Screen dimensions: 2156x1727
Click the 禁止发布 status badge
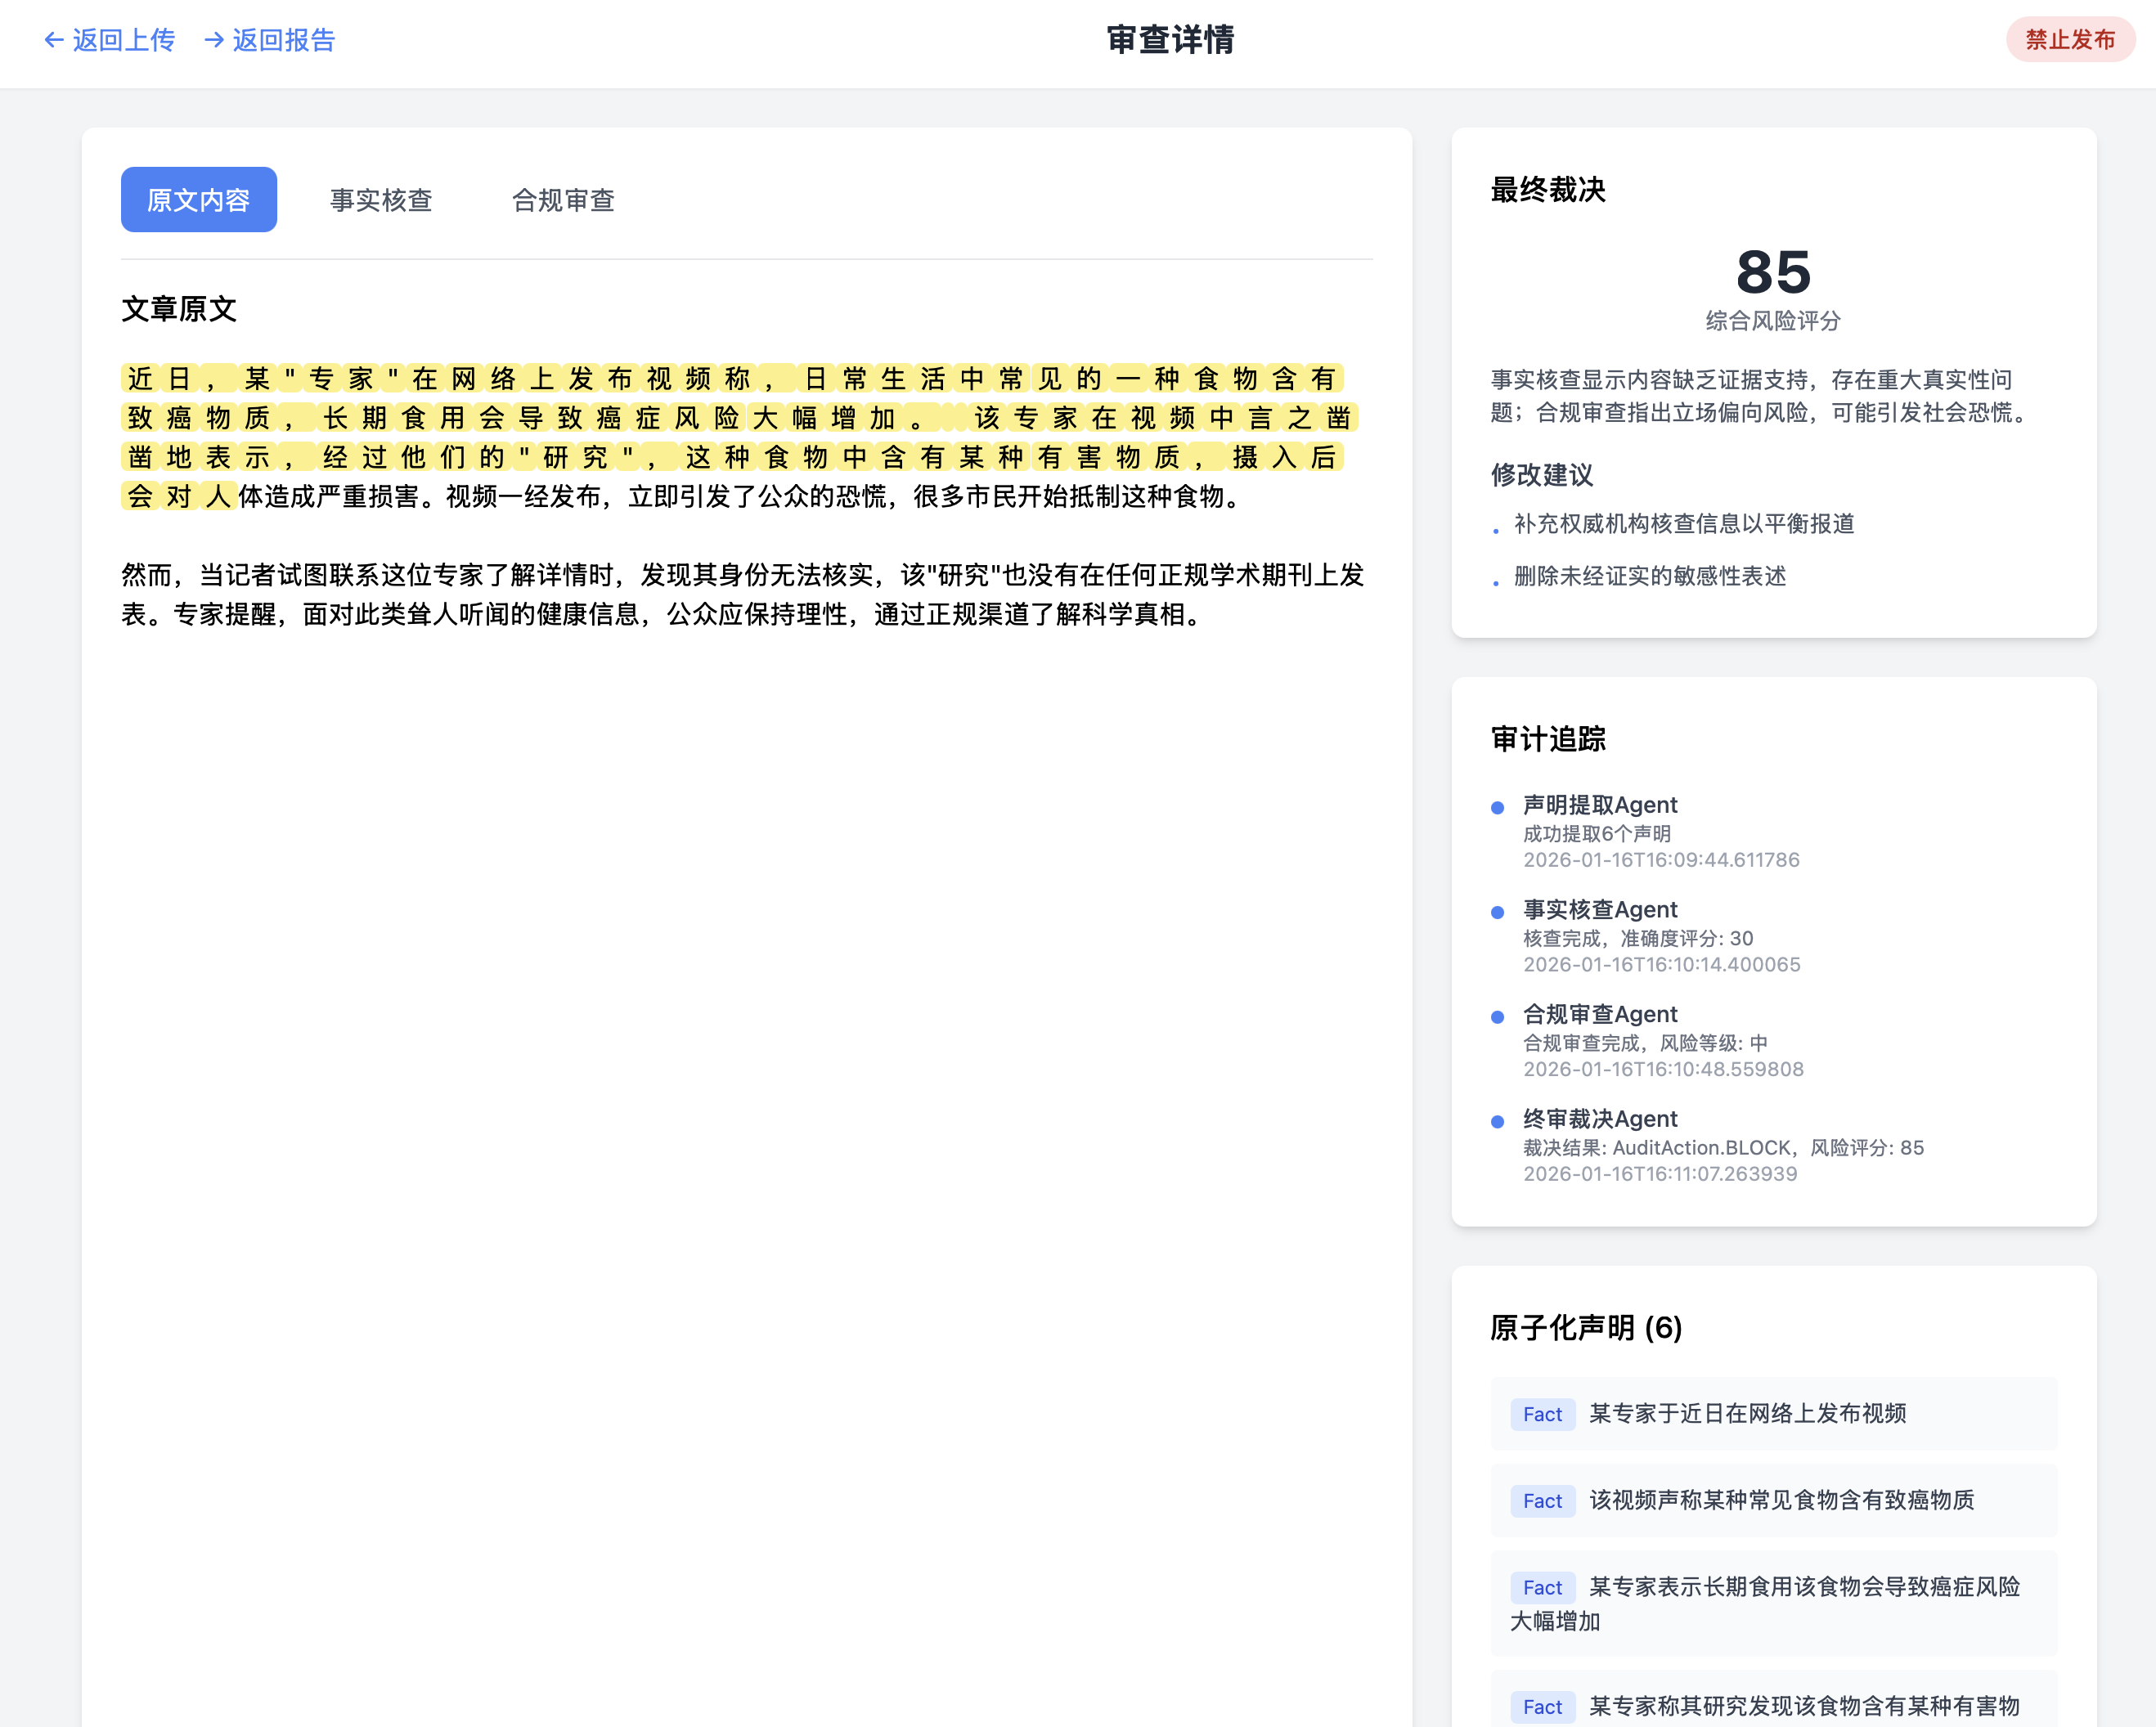[x=2069, y=40]
